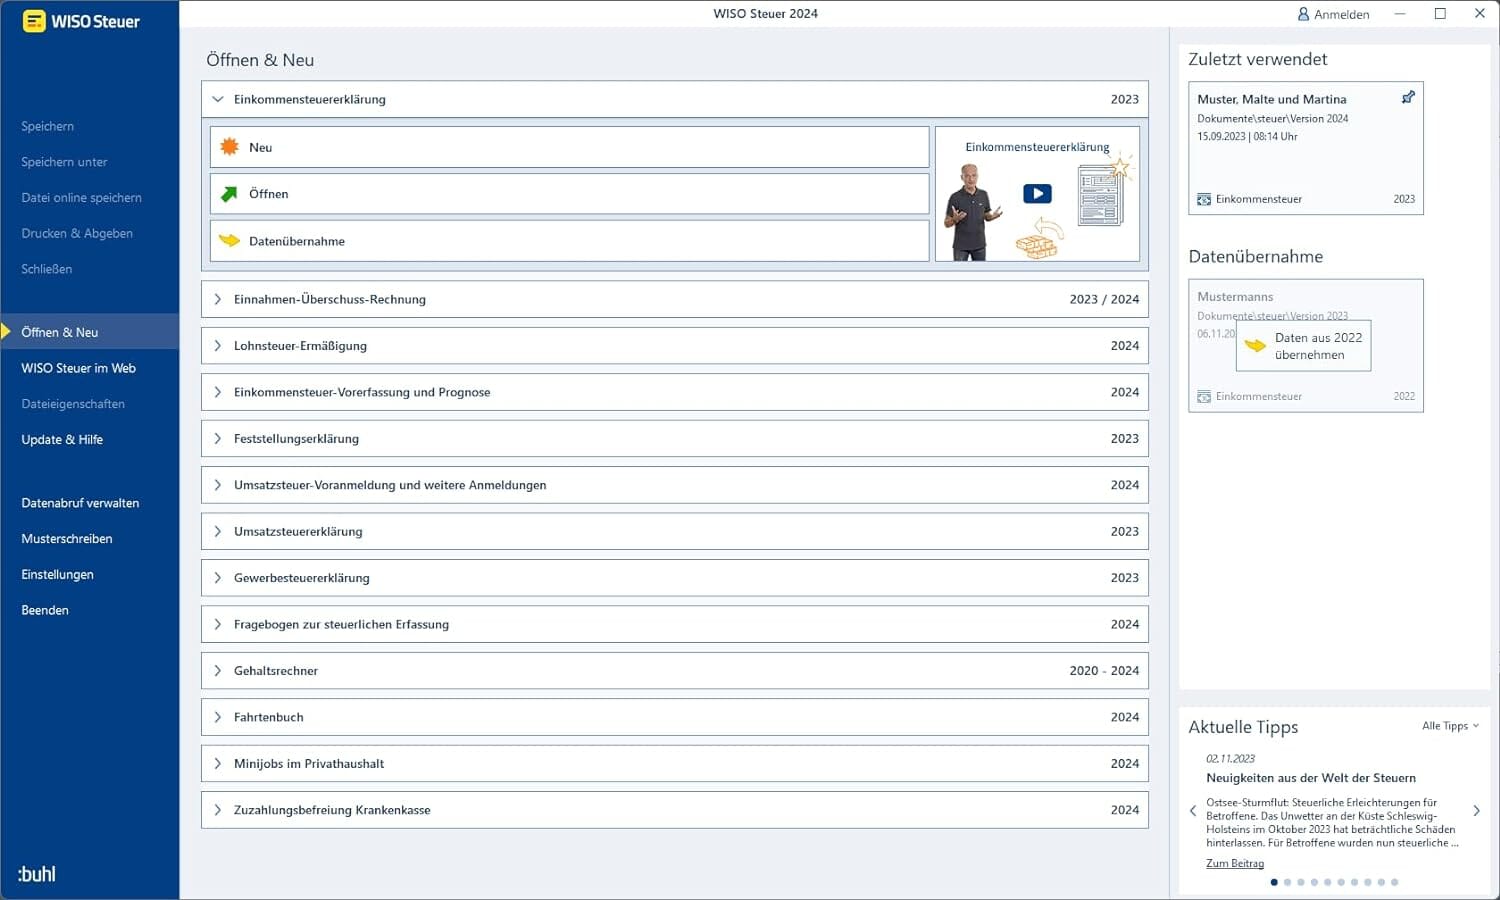Open tip headline Neuigkeiten aus der Welt der Steuern
Image resolution: width=1500 pixels, height=900 pixels.
pos(1311,778)
